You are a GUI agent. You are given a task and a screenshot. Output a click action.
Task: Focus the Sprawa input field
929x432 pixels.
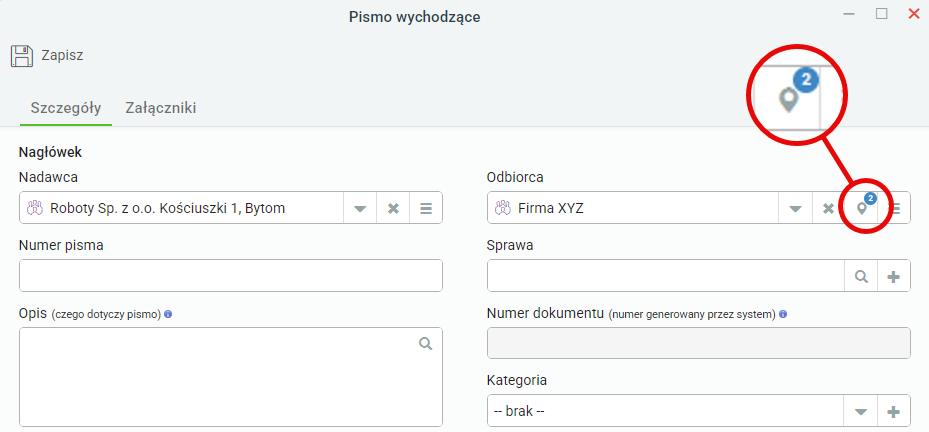tap(666, 276)
